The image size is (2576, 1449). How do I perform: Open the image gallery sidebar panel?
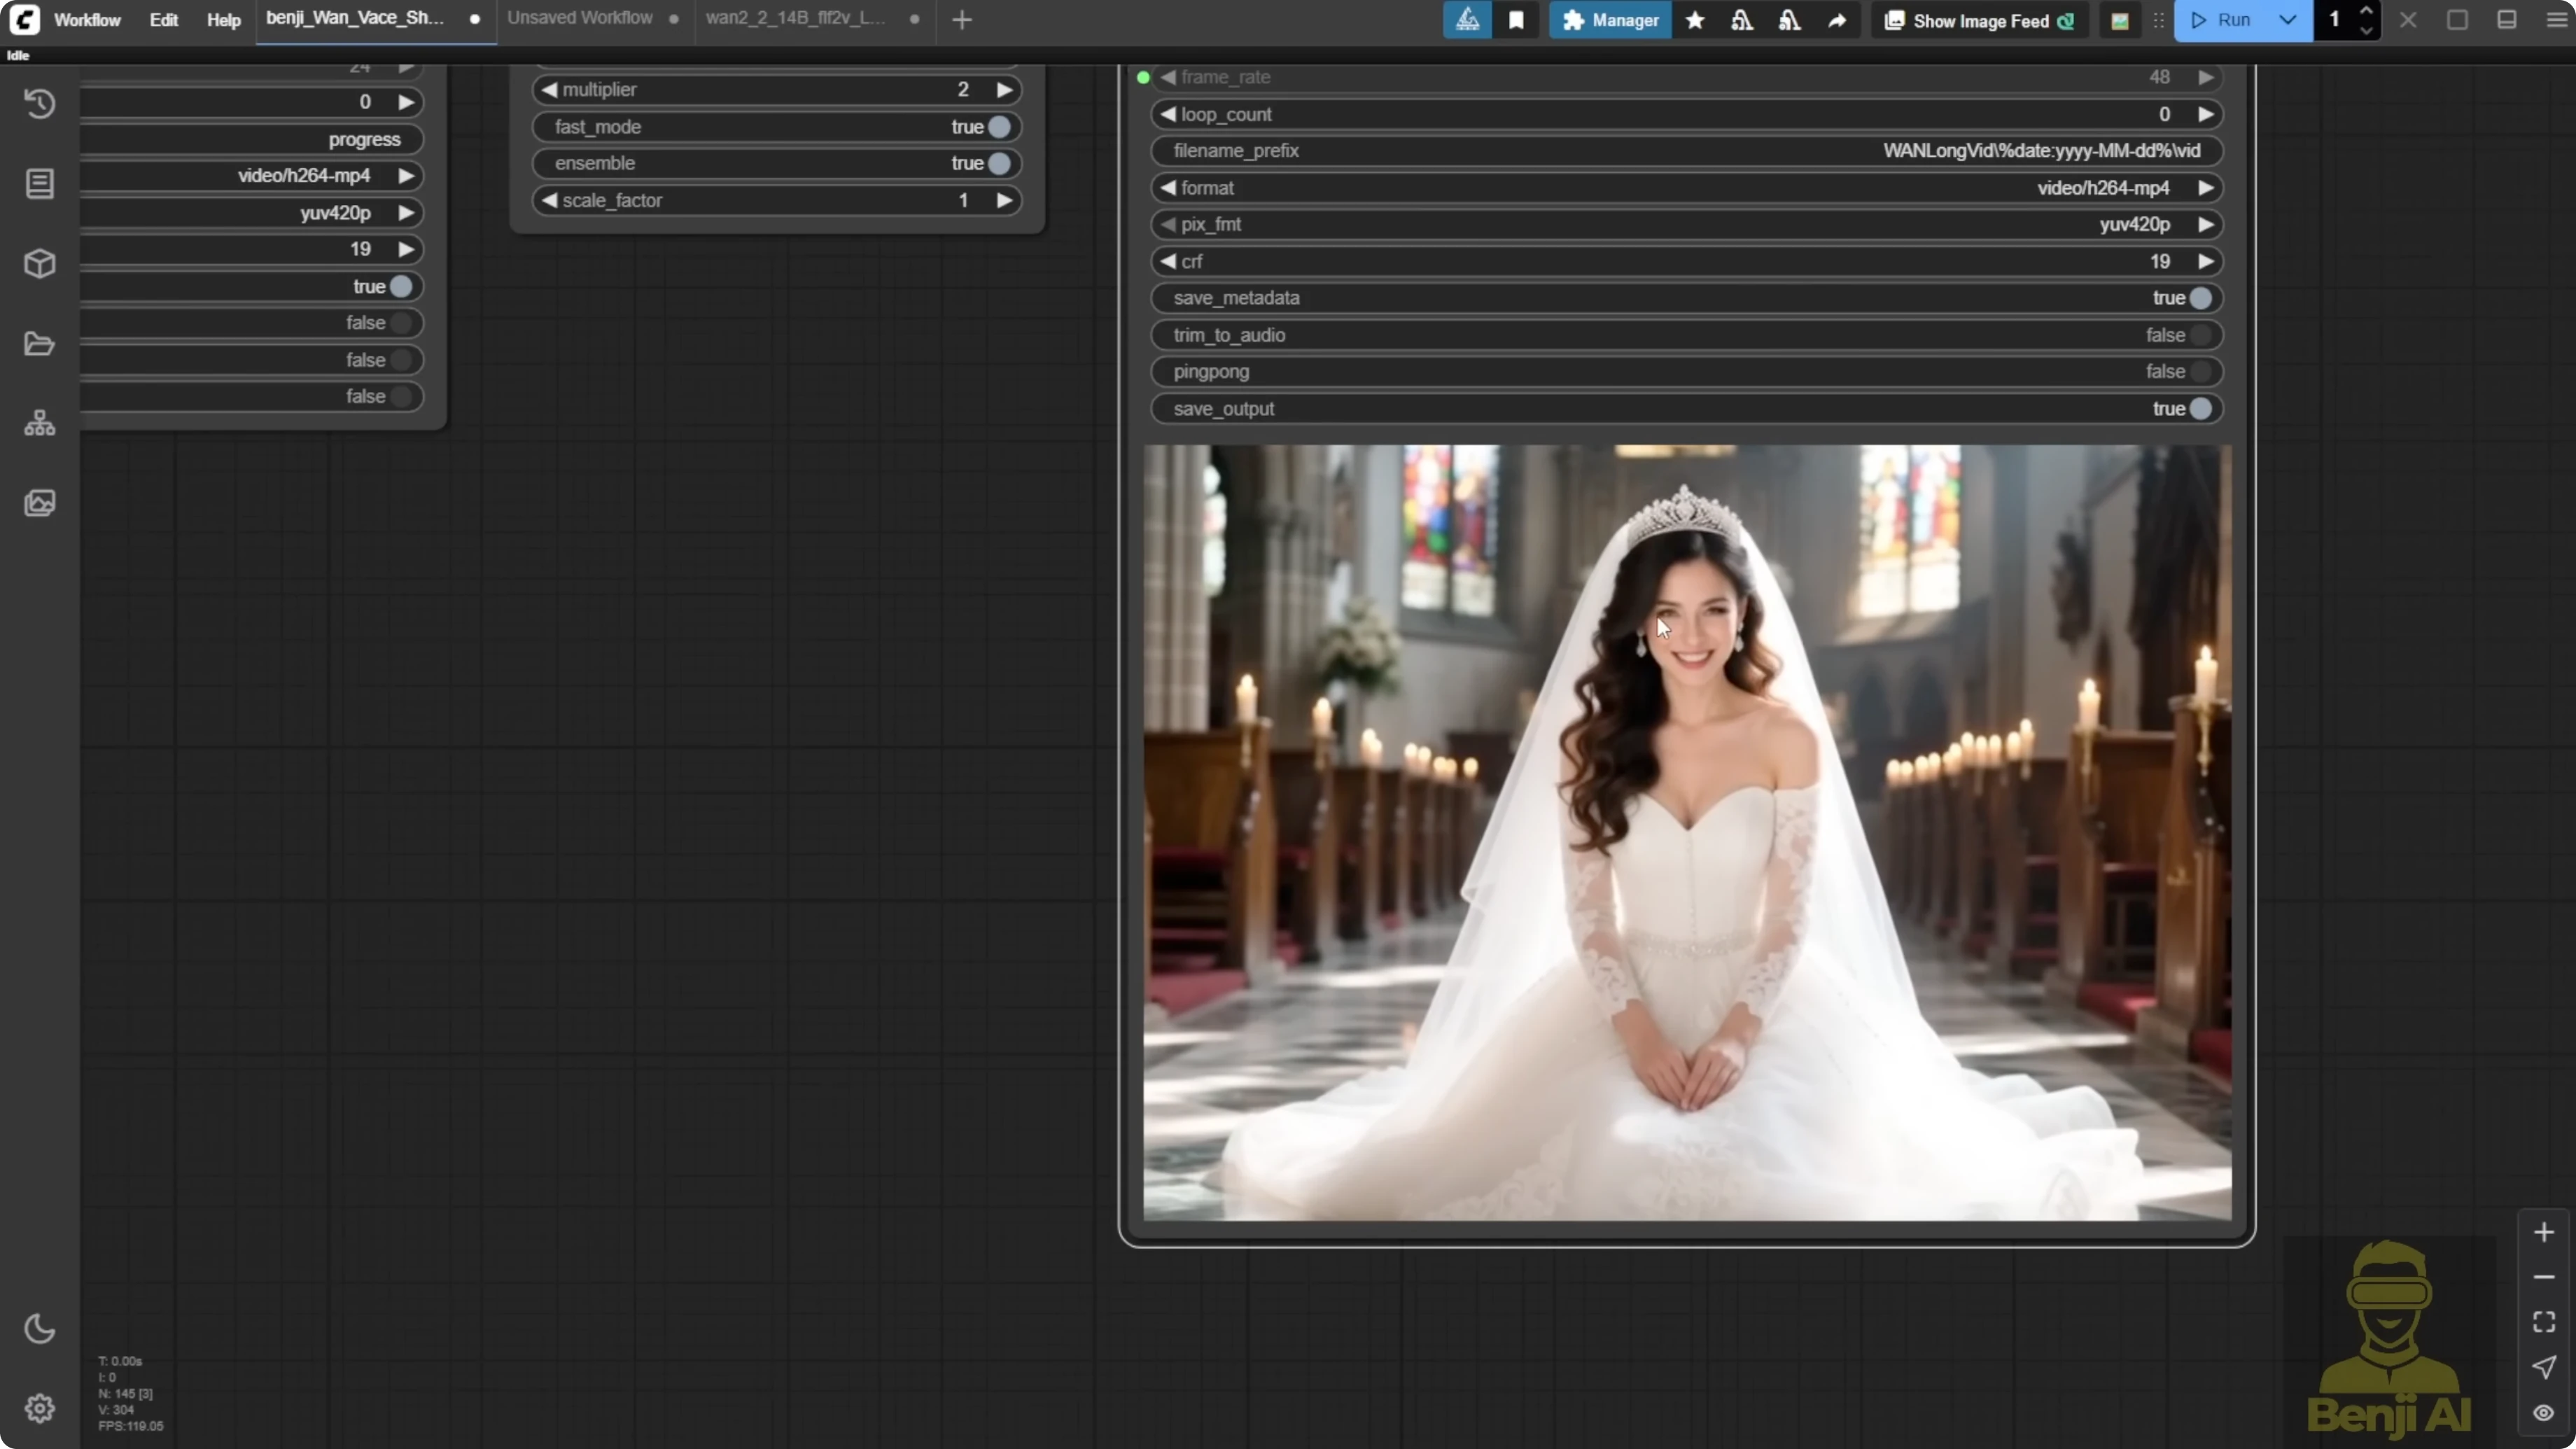pos(40,503)
